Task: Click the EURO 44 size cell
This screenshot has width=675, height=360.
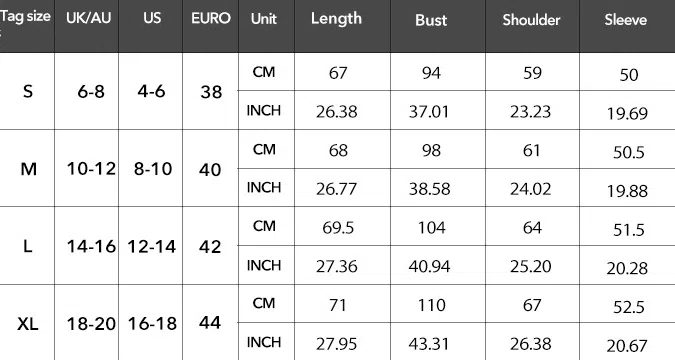Action: click(210, 323)
